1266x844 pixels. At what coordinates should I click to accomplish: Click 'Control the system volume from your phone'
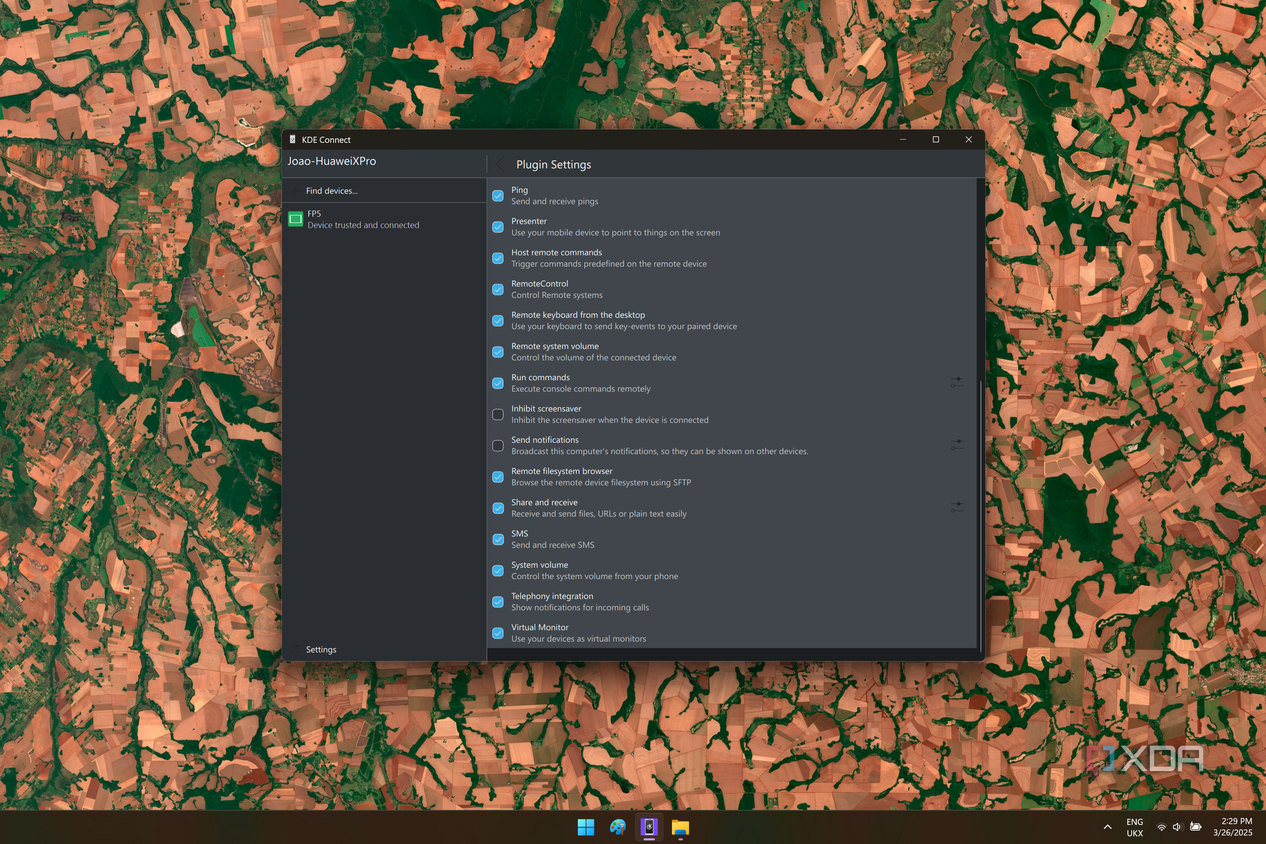pos(595,576)
